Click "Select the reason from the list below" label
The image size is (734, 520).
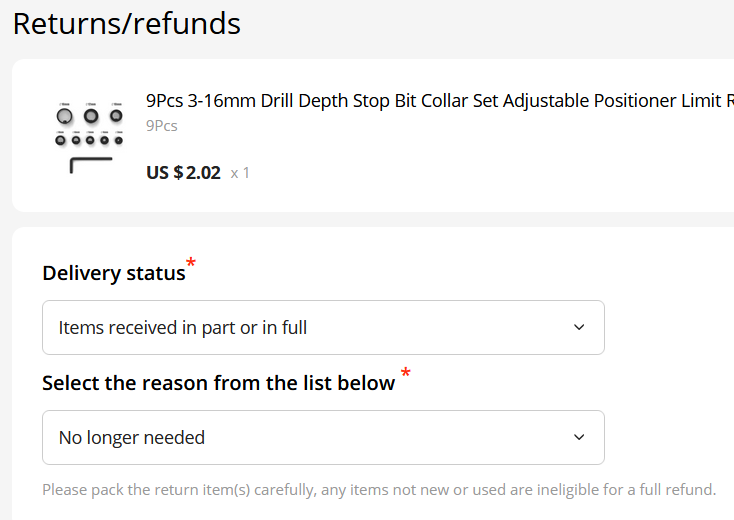(219, 383)
